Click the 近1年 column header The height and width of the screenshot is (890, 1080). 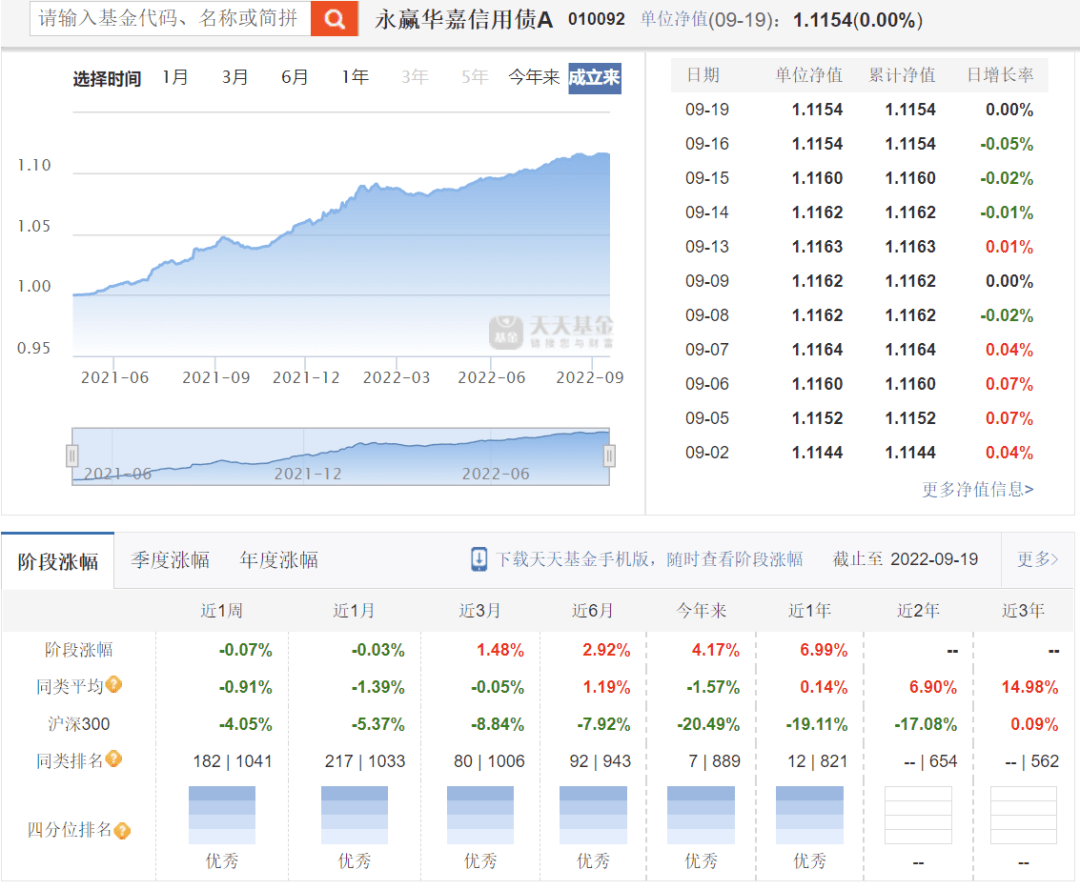tap(809, 610)
